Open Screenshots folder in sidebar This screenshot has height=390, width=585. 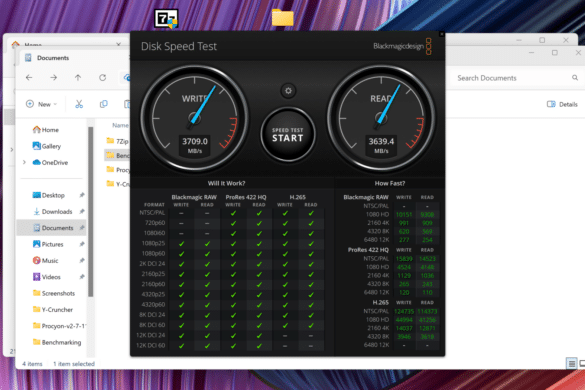click(54, 293)
